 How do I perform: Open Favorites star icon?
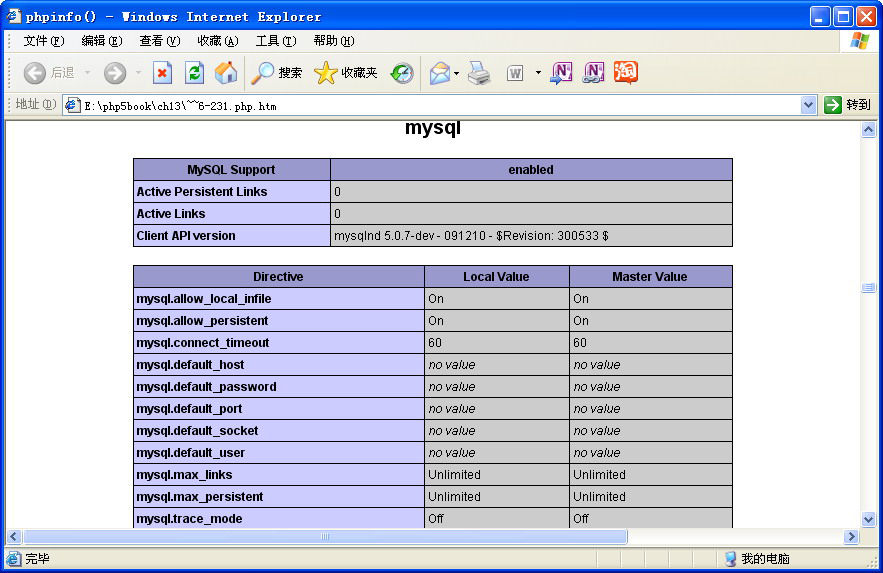click(325, 73)
